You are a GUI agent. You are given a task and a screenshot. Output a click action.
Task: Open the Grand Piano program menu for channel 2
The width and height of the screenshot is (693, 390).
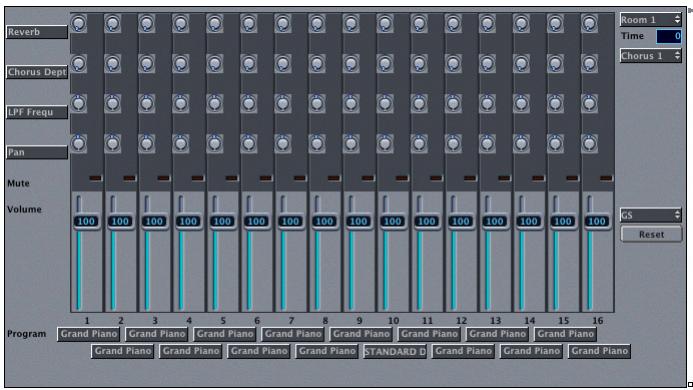pyautogui.click(x=122, y=351)
